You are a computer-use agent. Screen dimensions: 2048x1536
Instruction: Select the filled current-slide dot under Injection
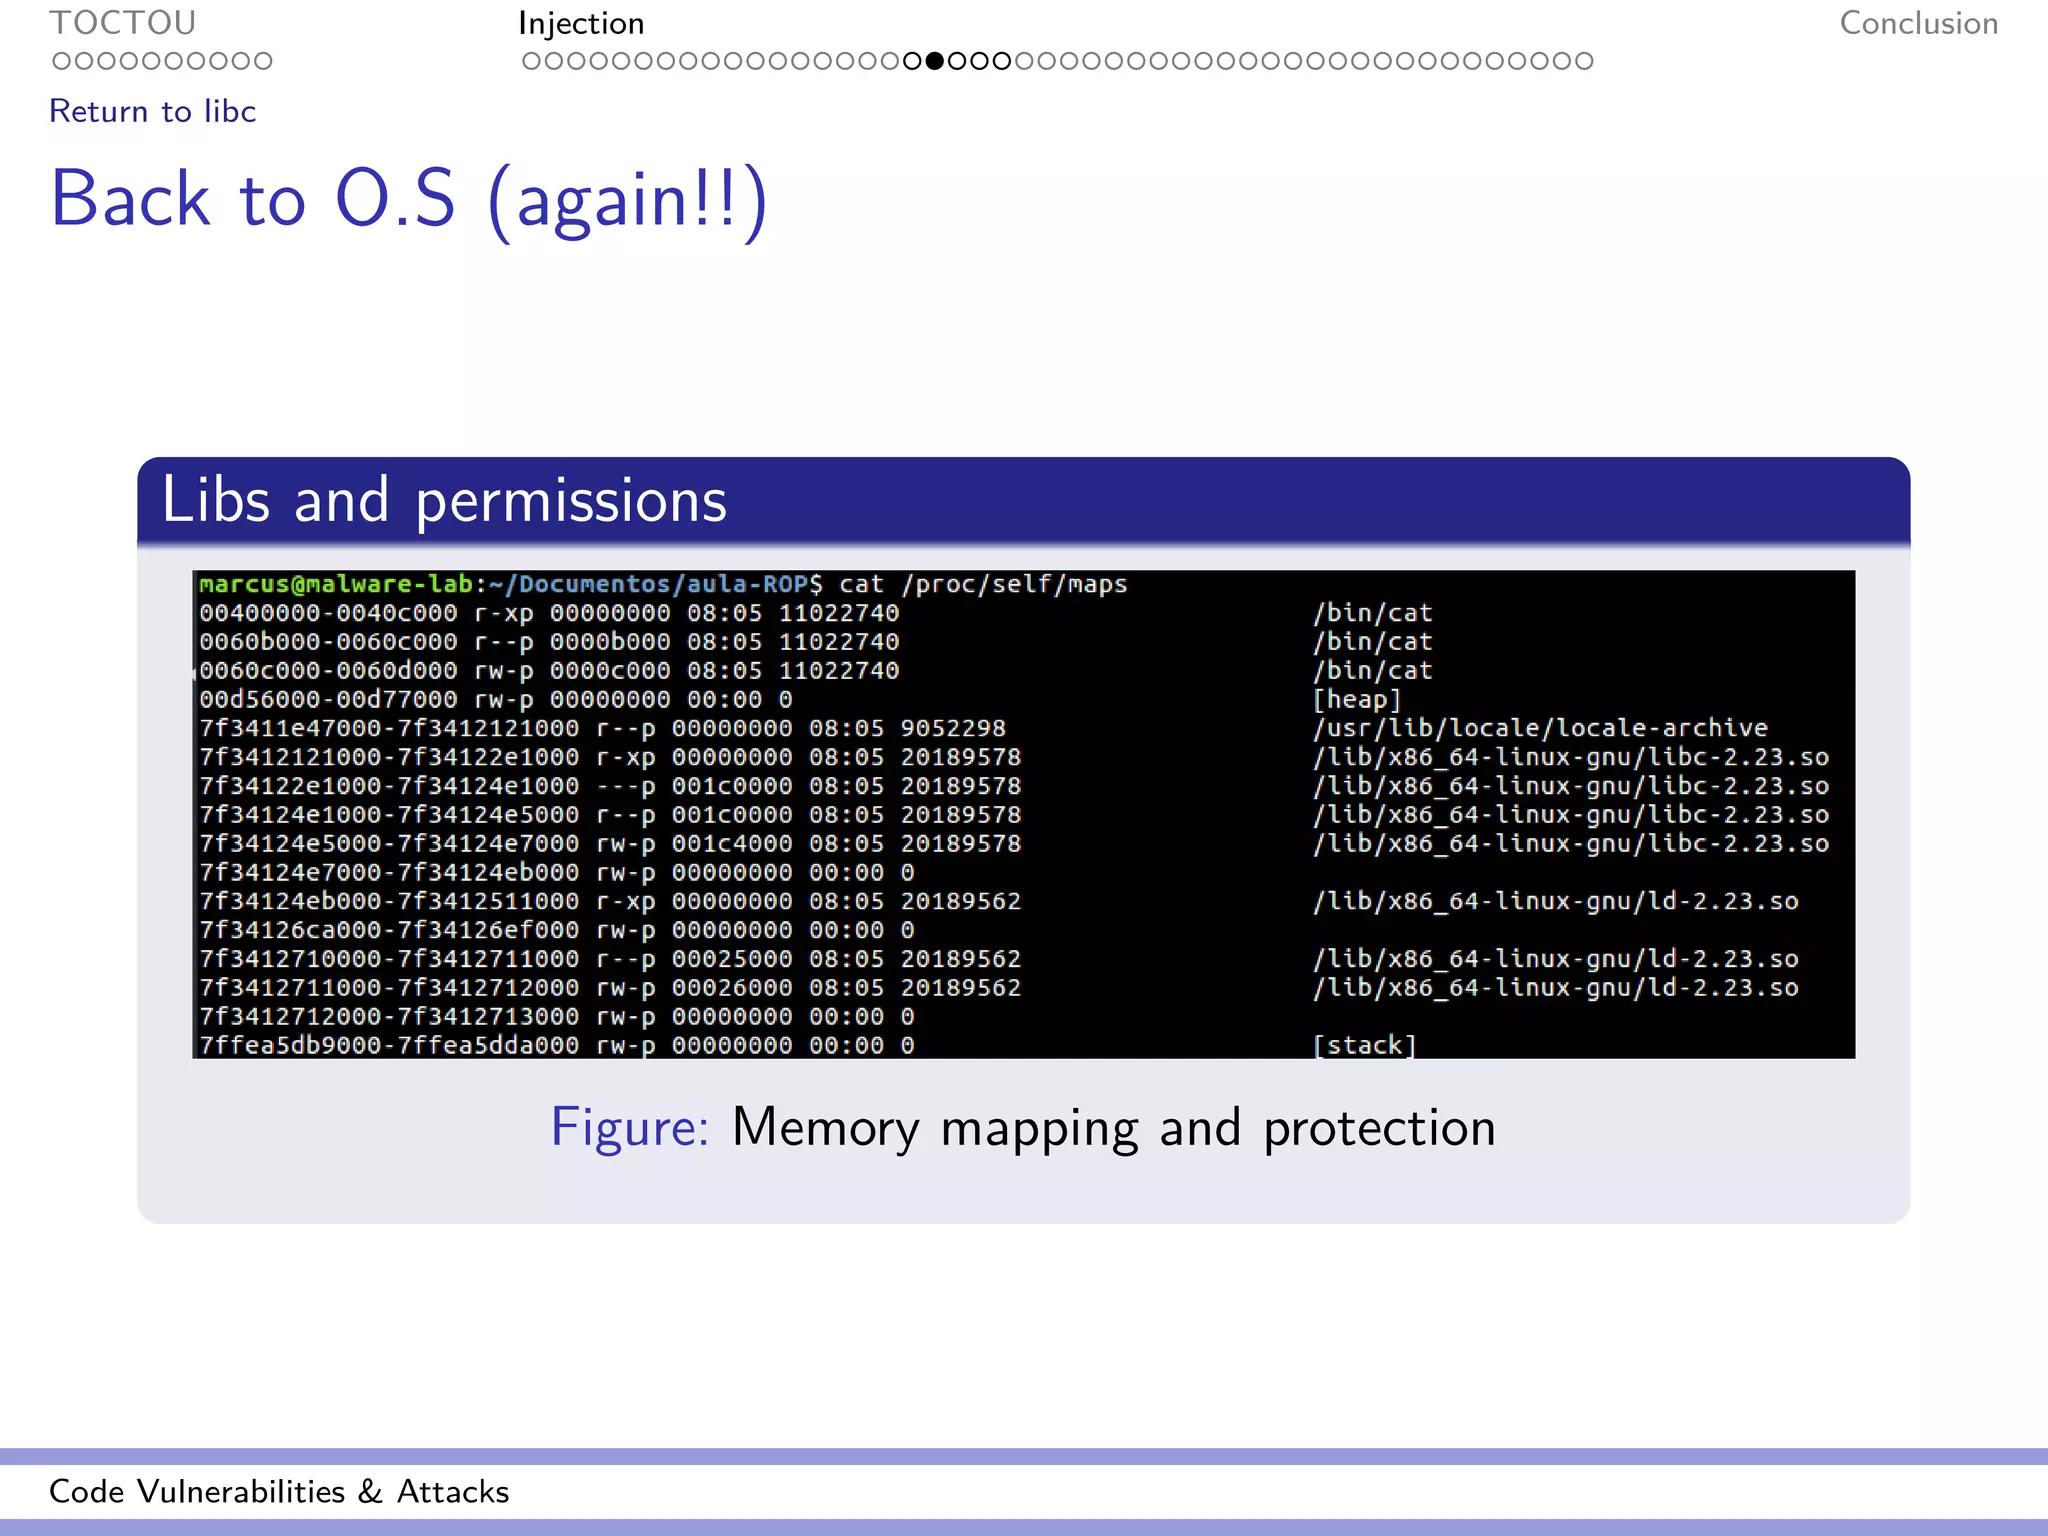tap(935, 61)
